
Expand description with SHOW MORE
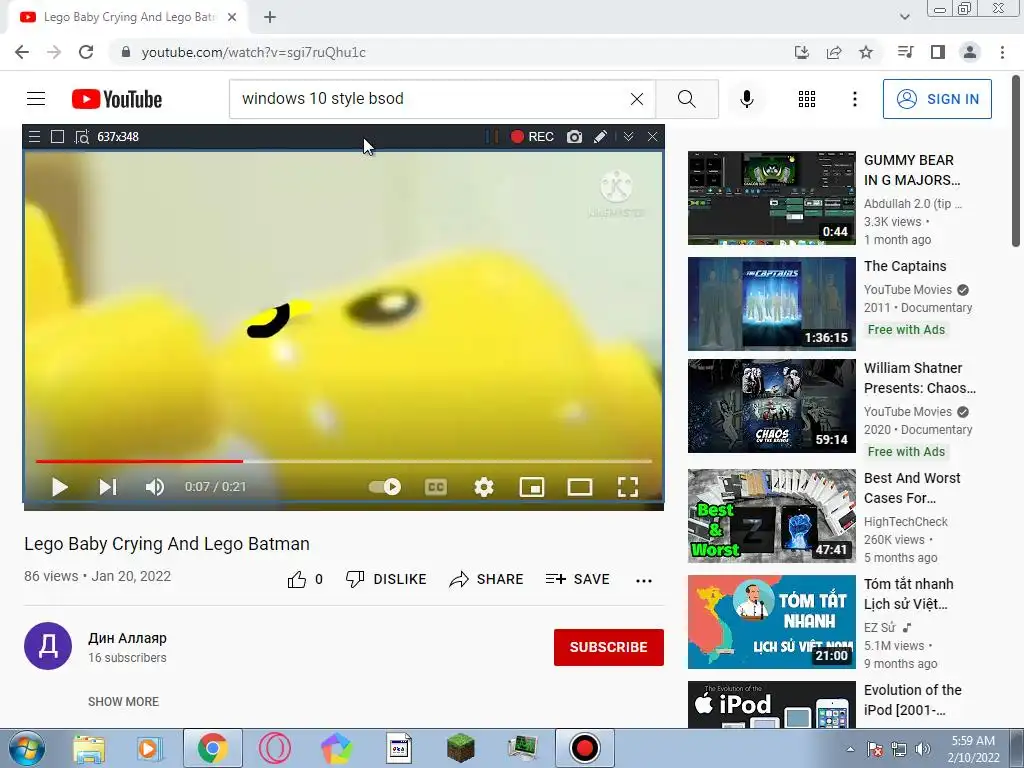123,701
